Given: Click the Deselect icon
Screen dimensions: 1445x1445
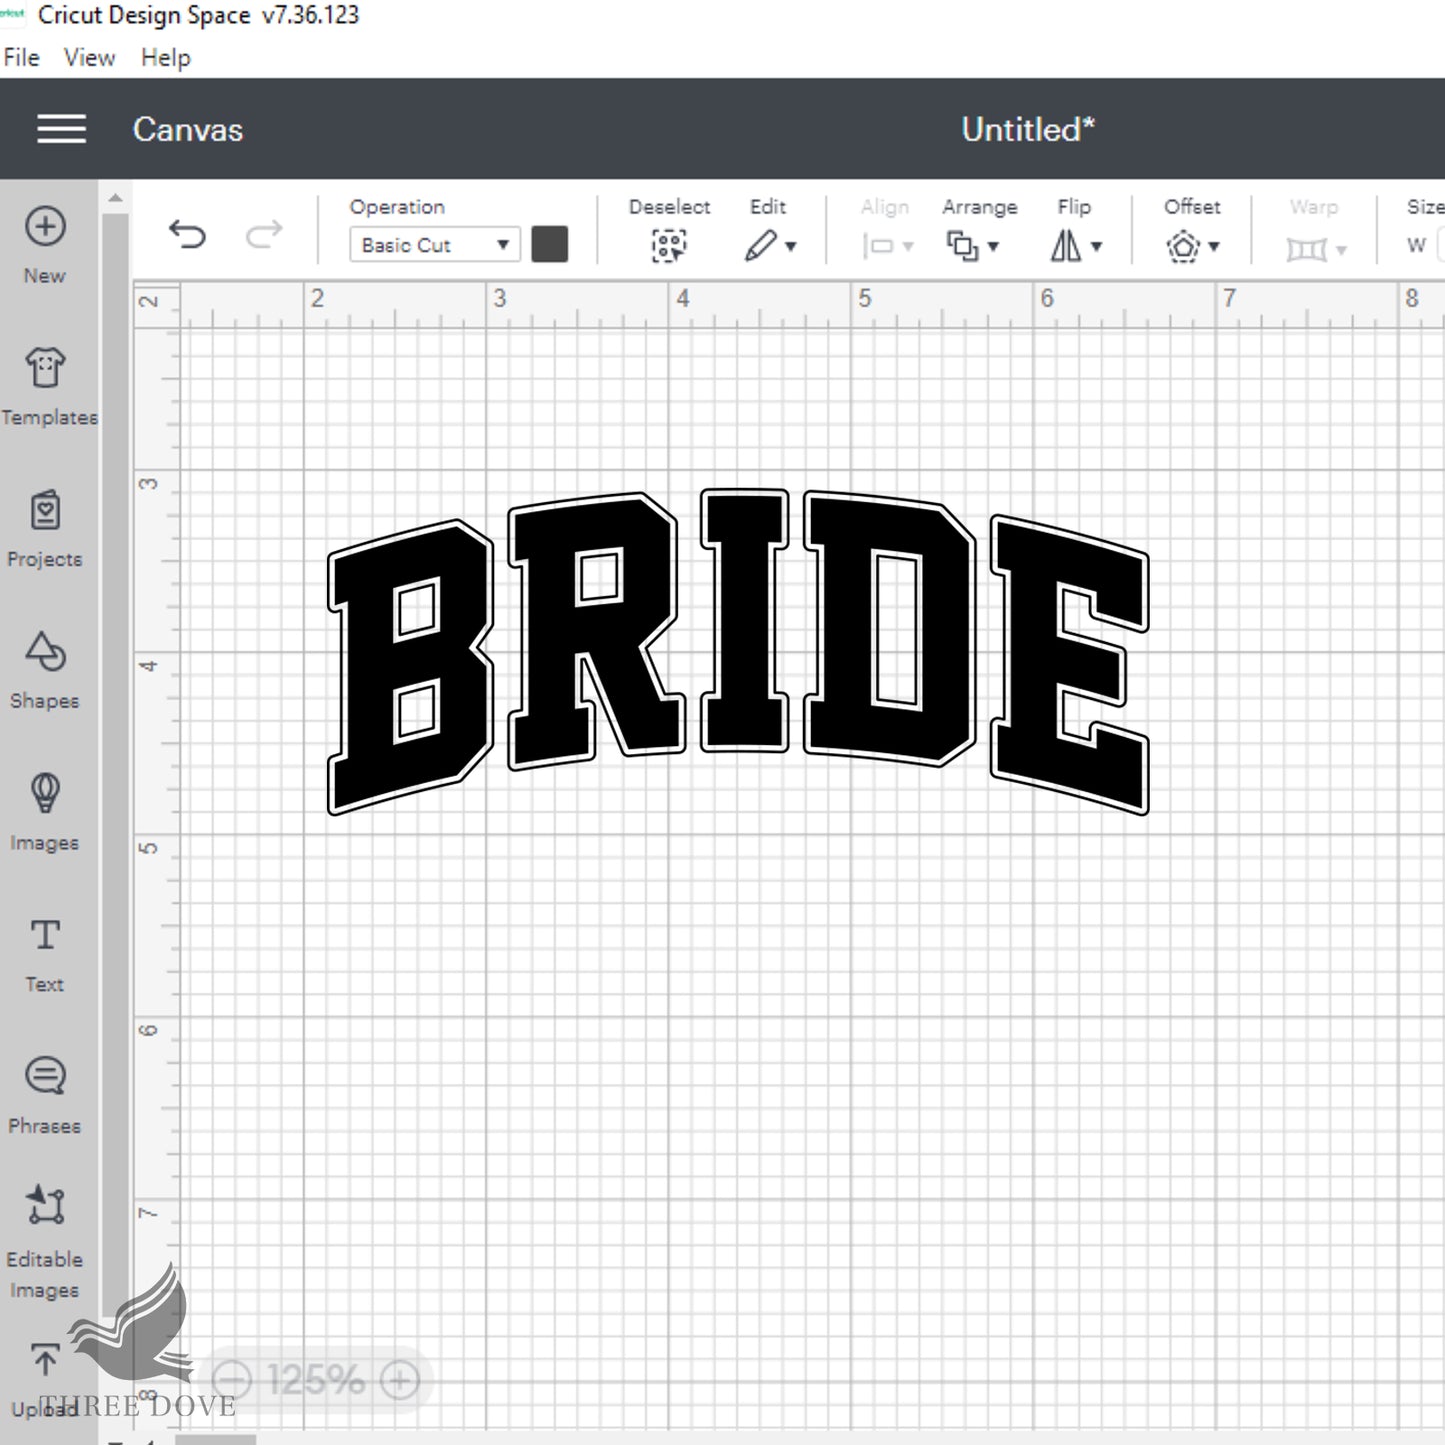Looking at the screenshot, I should coord(669,246).
